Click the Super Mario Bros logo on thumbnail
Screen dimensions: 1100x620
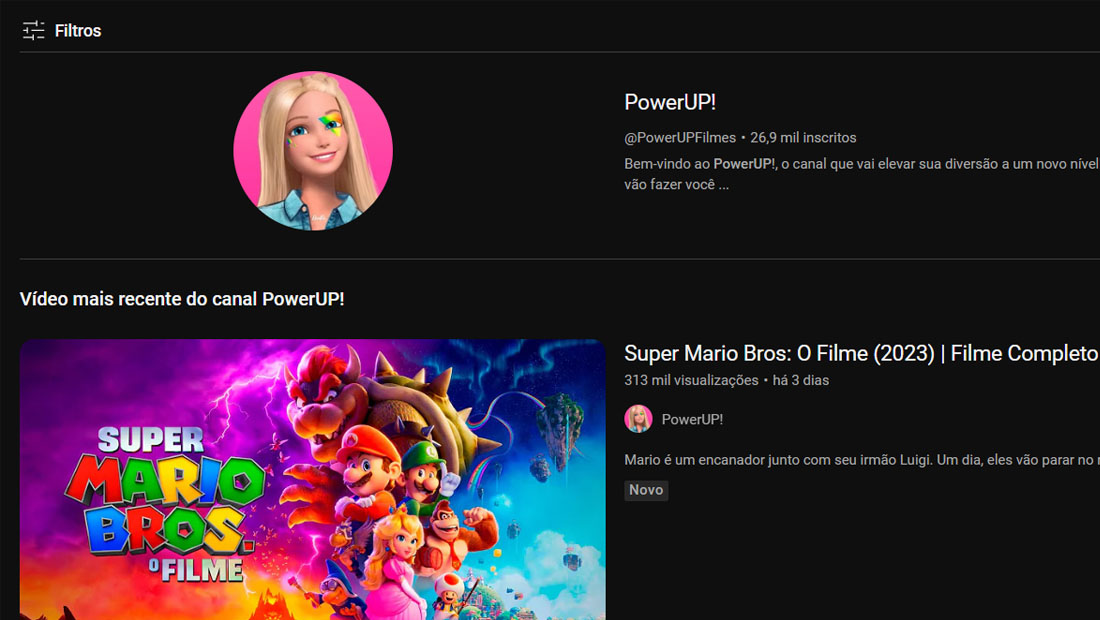point(164,504)
